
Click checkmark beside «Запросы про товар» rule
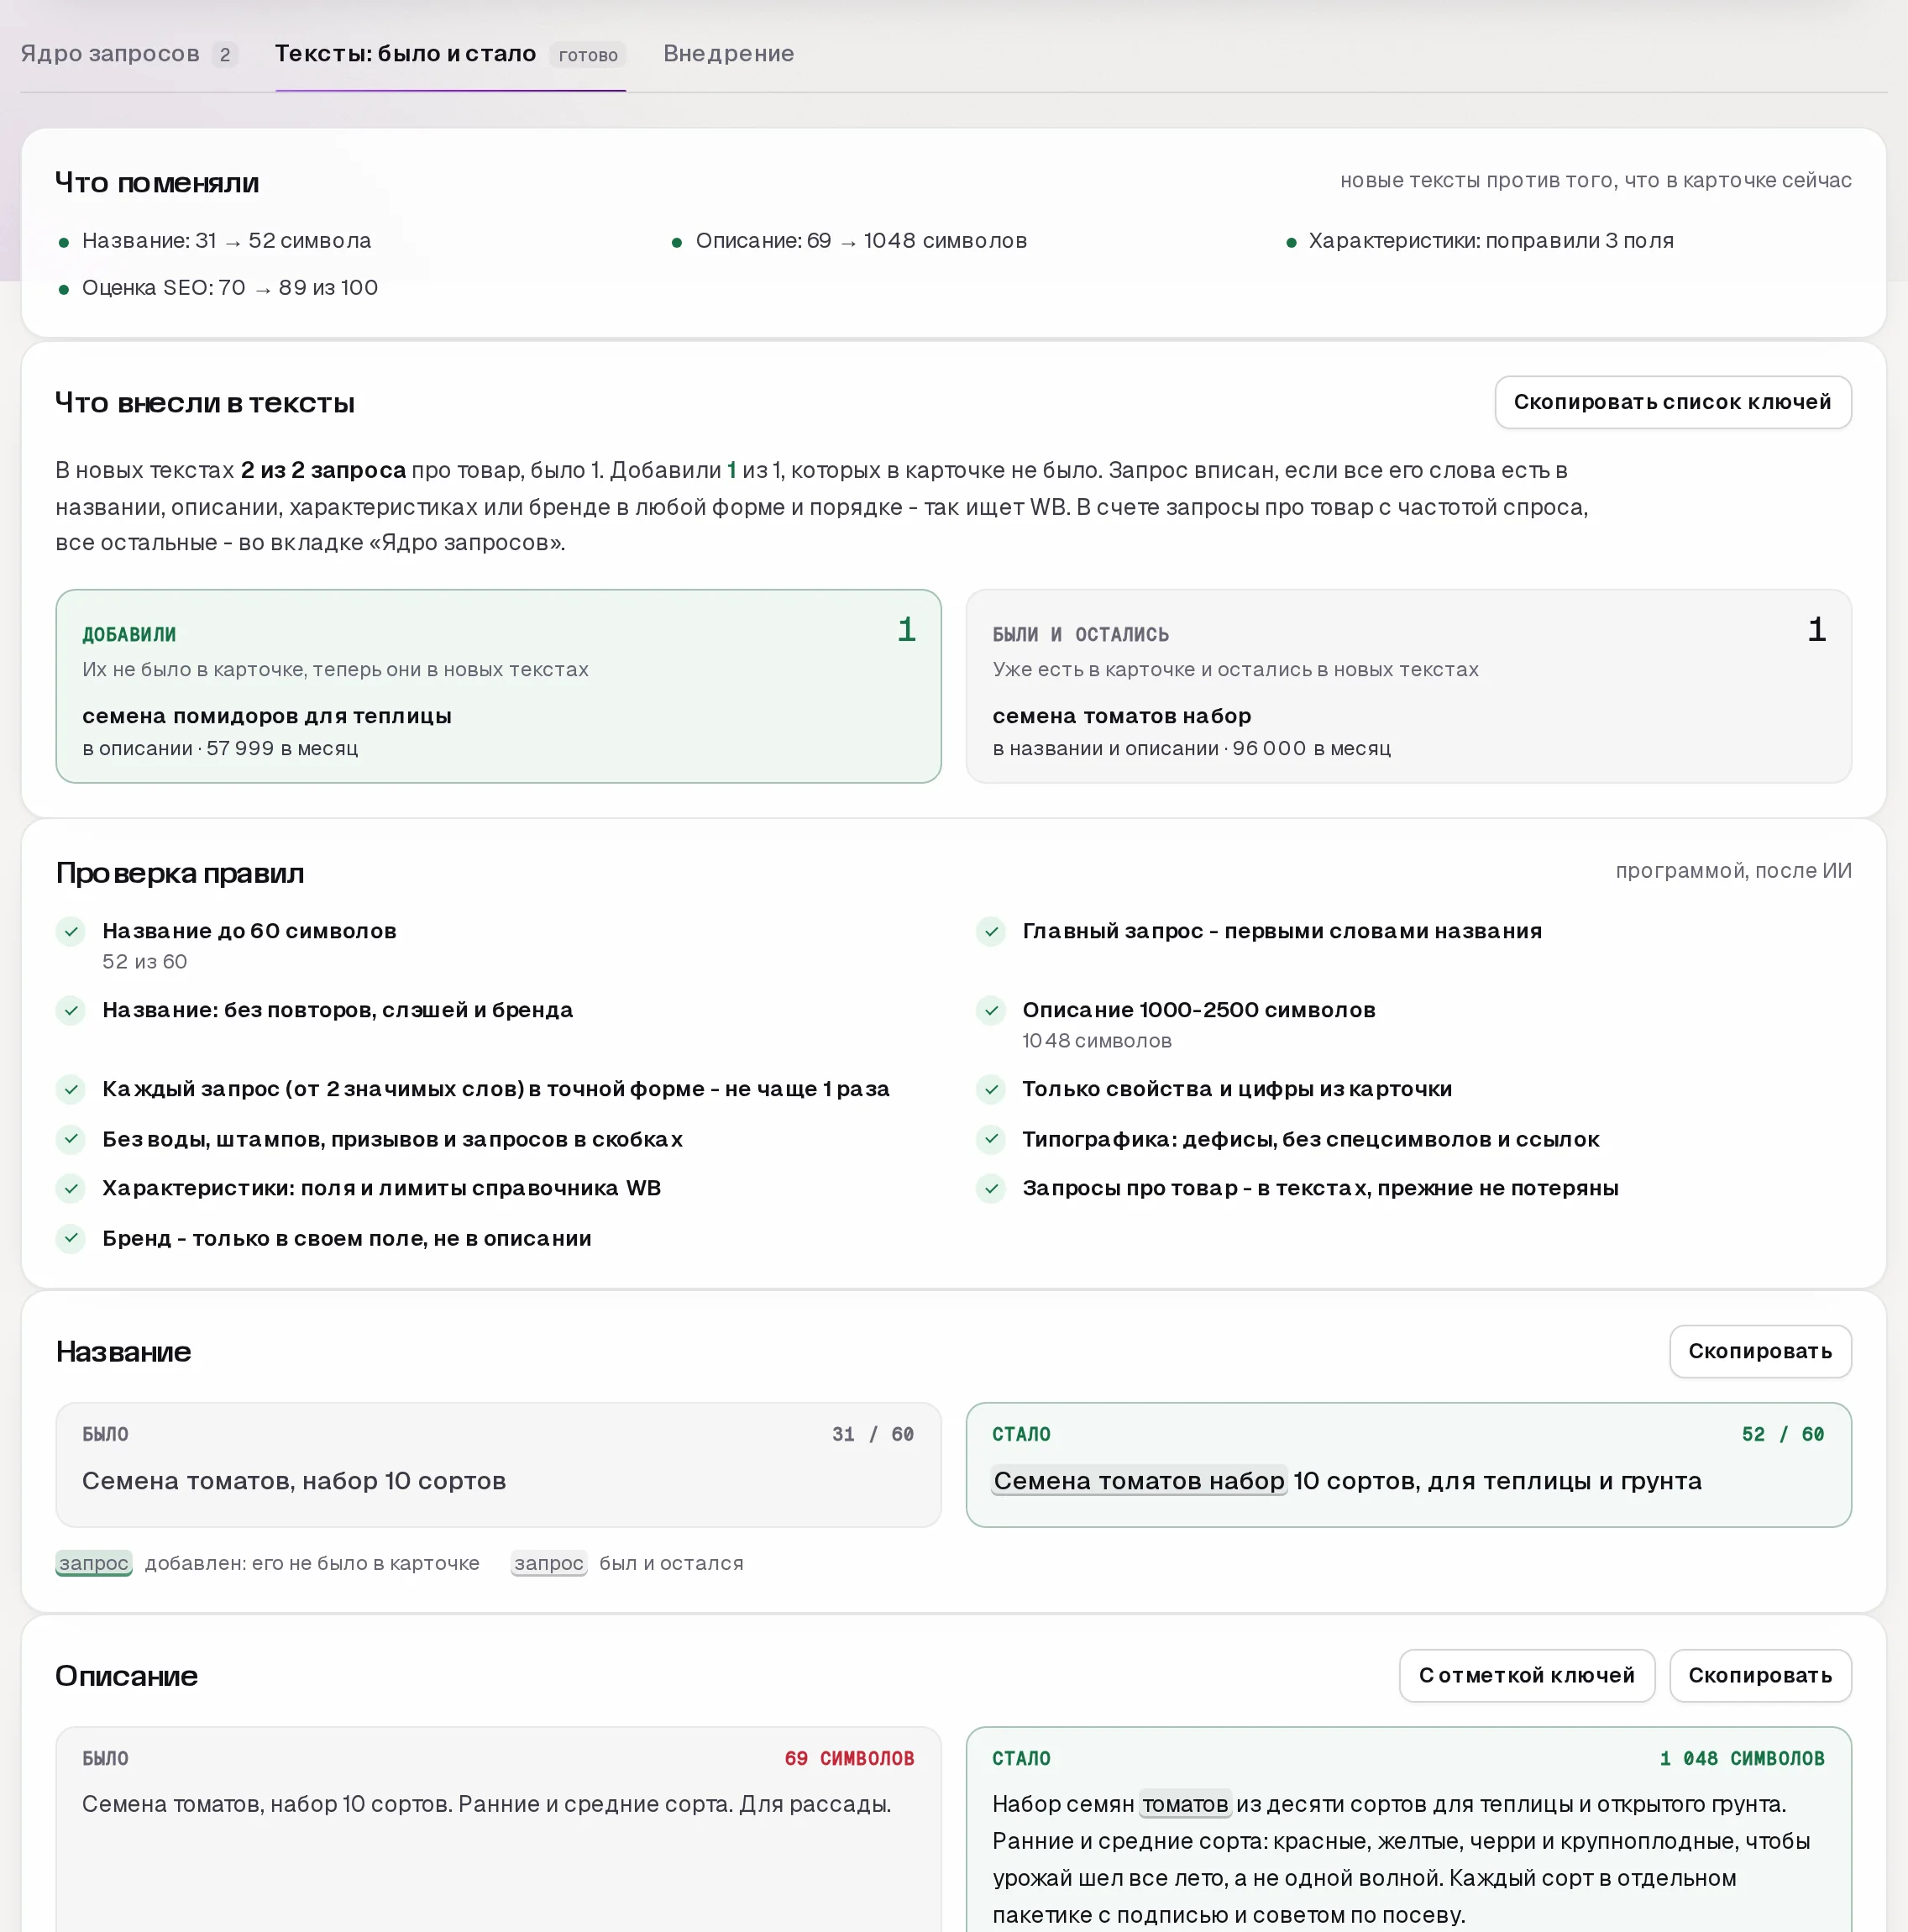click(x=991, y=1188)
